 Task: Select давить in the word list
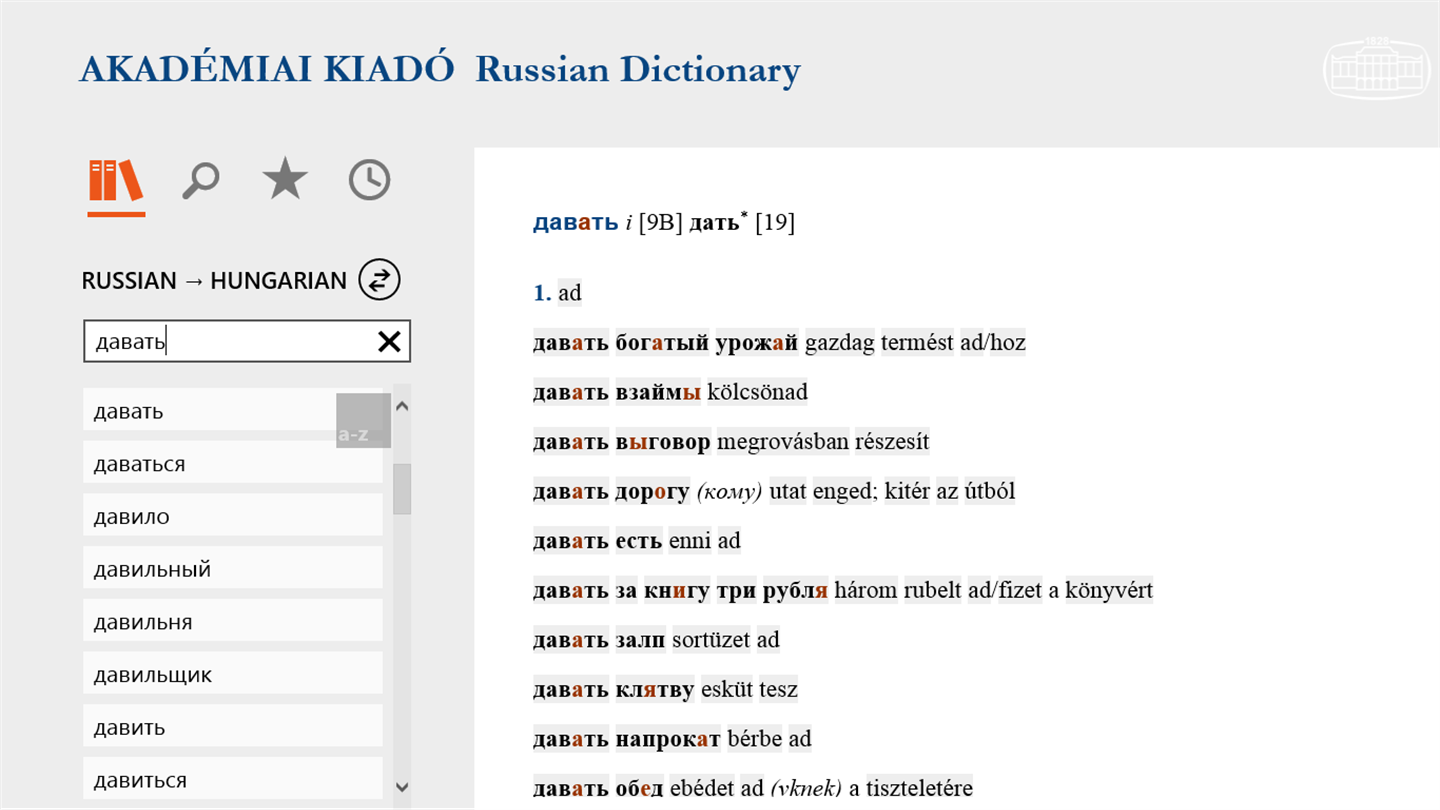tap(233, 727)
